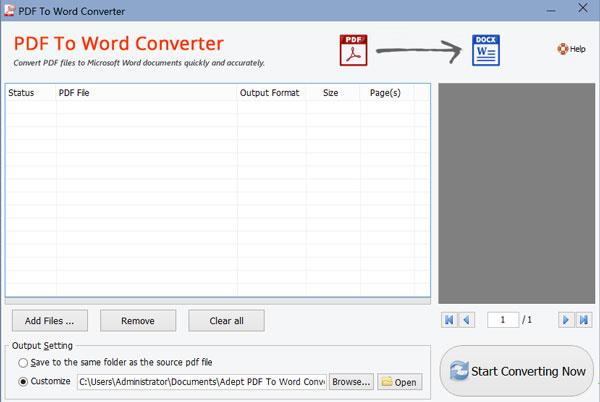The width and height of the screenshot is (600, 402).
Task: Jump to the last preview page
Action: click(x=584, y=319)
